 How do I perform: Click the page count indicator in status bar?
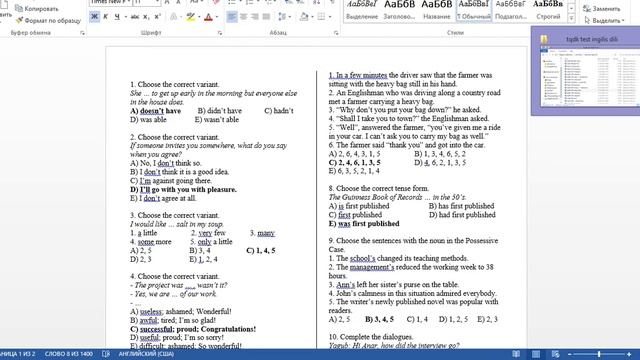pyautogui.click(x=17, y=354)
